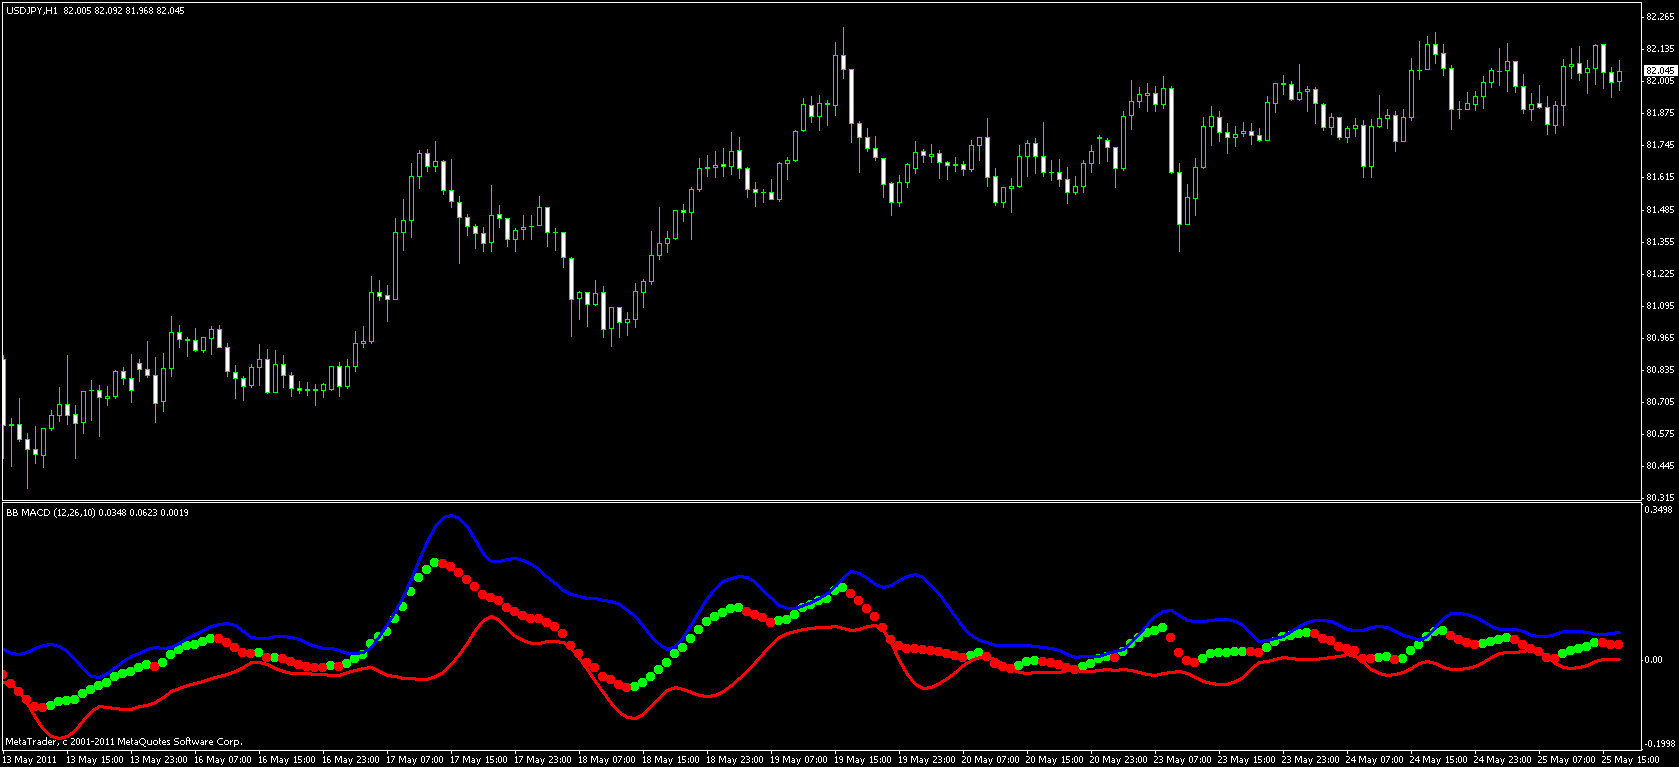This screenshot has width=1679, height=767.
Task: Click the 16 May 07:00 time label
Action: click(x=223, y=760)
